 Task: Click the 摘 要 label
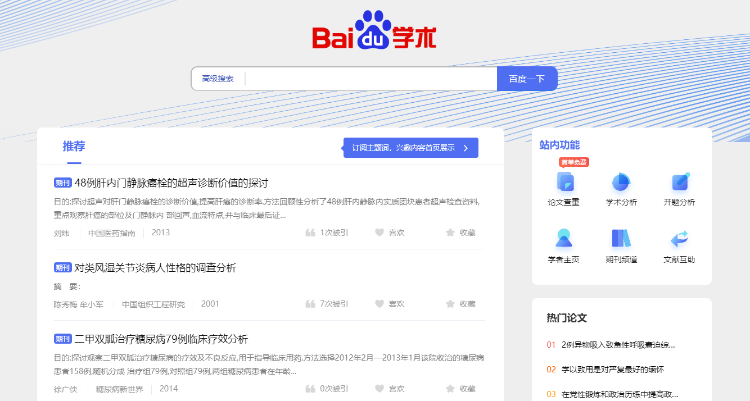coord(67,287)
